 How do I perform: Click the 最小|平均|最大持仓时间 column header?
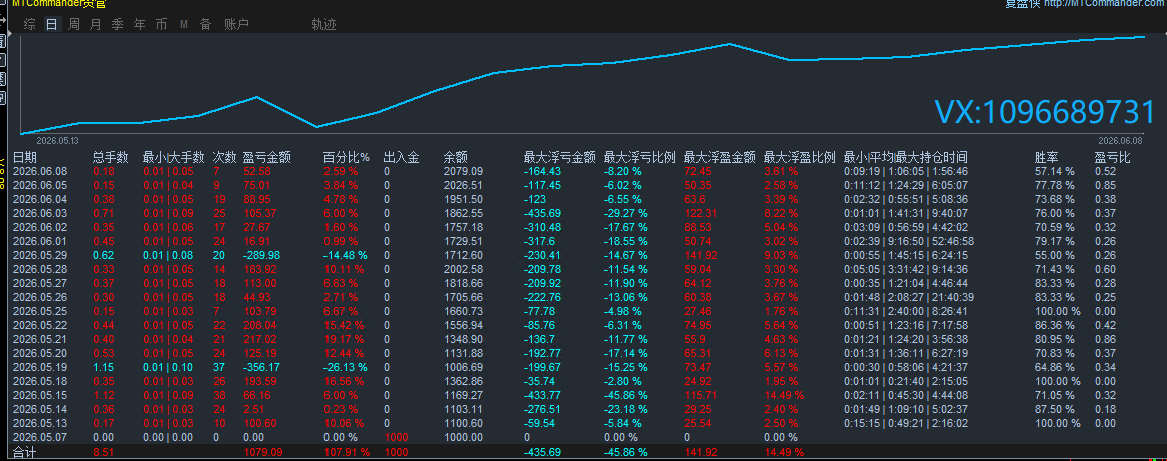(906, 157)
